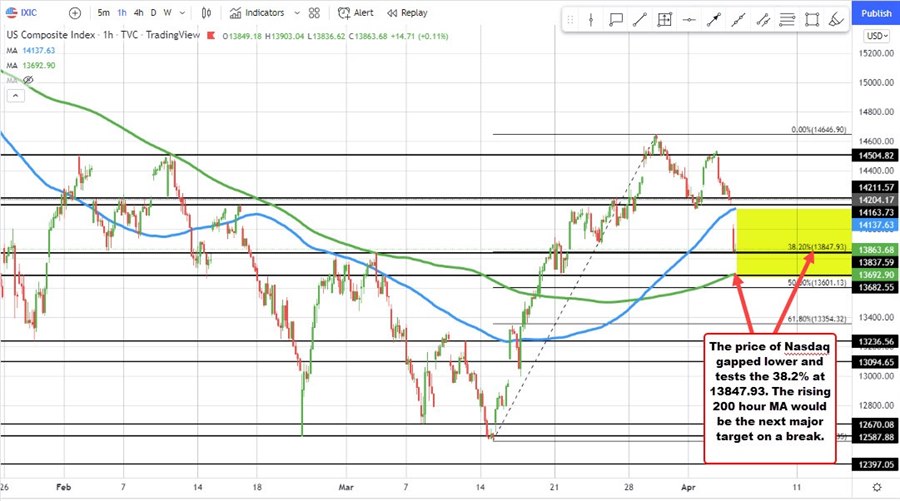Click the 13837.59 price label
900x501 pixels.
click(x=876, y=262)
